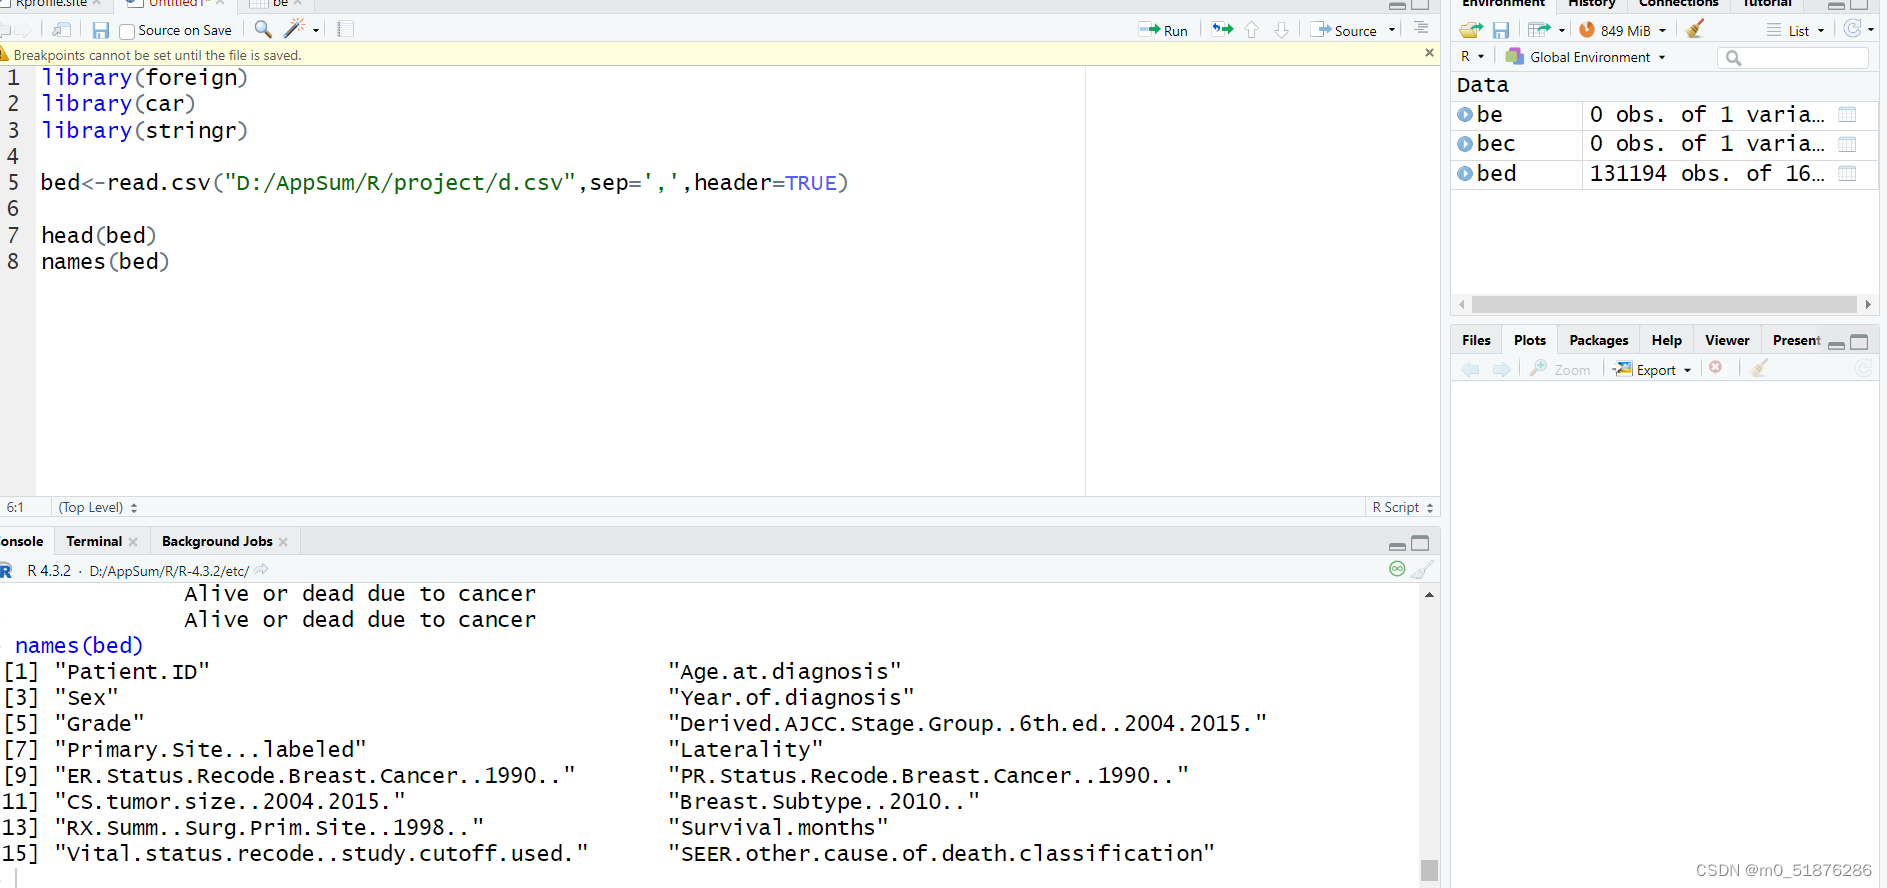Go to the previous section with the up arrow

(x=1251, y=30)
